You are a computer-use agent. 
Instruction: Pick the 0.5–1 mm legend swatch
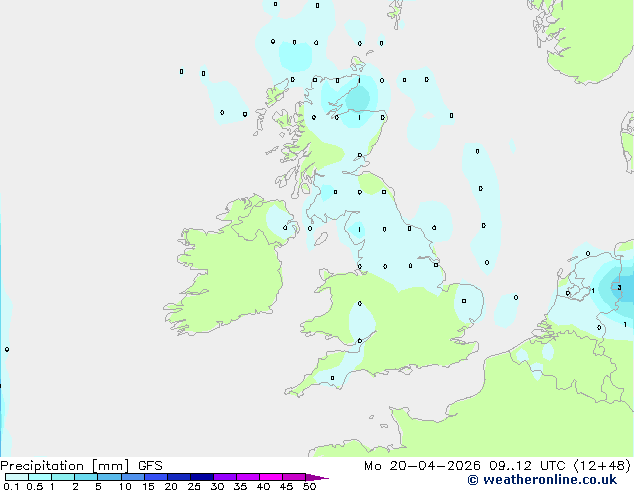pos(40,477)
